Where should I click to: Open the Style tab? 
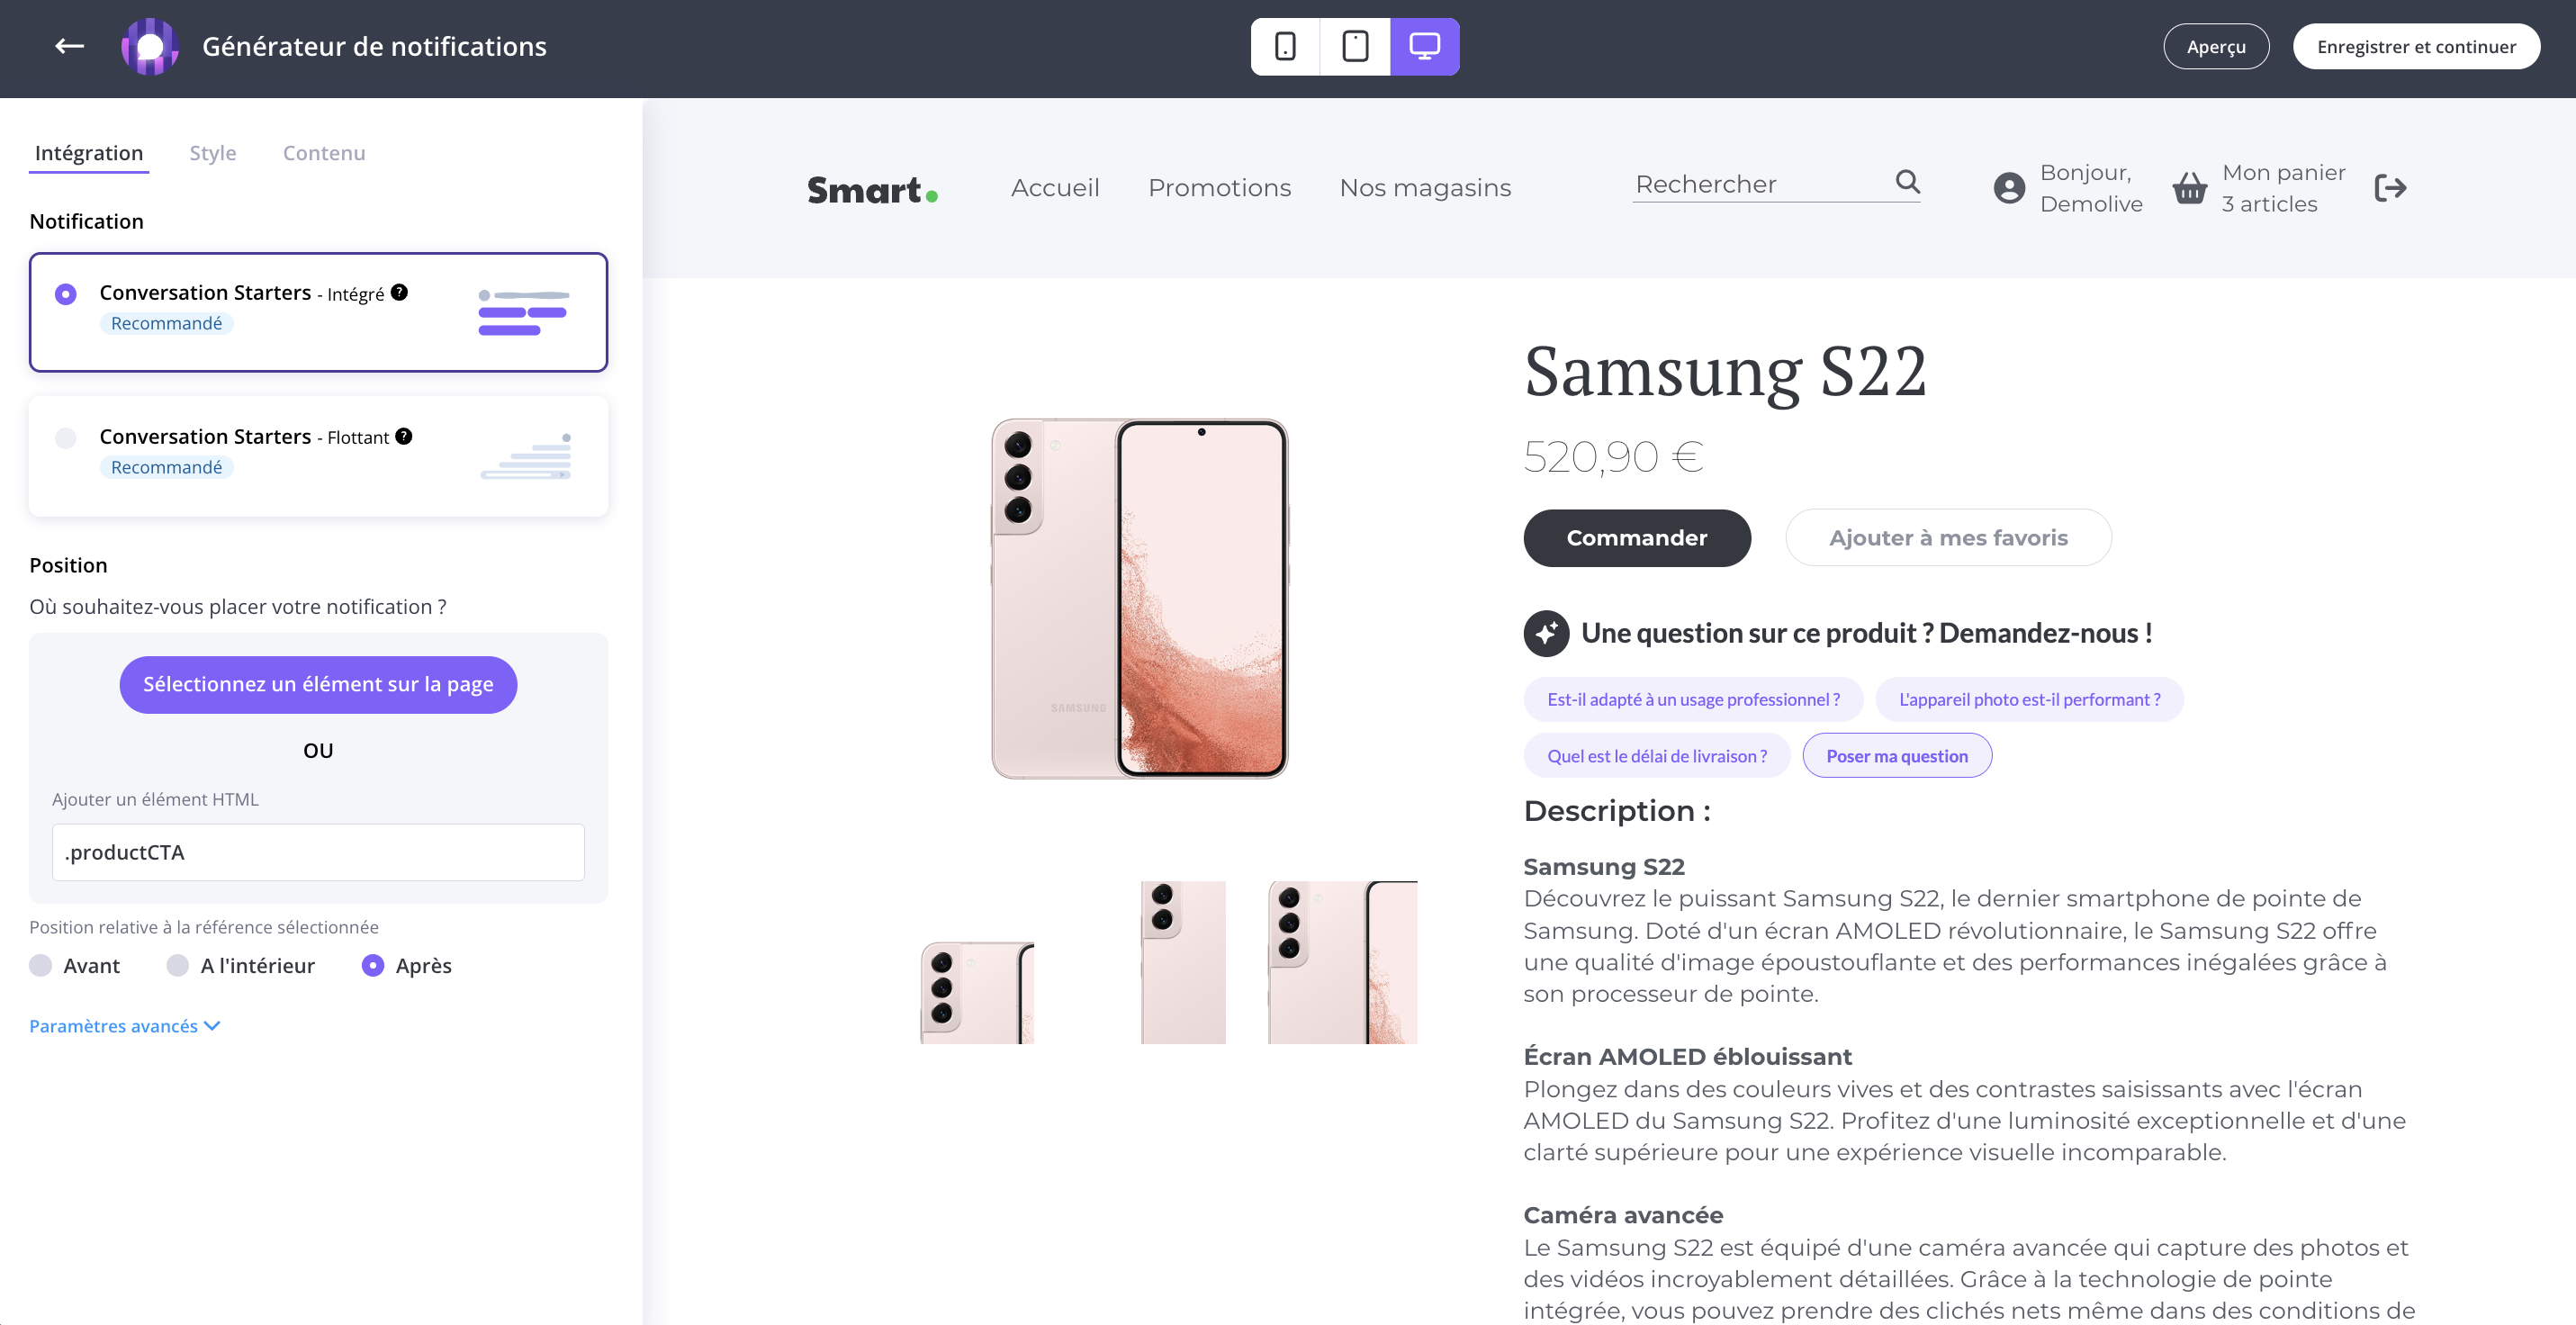[x=213, y=153]
